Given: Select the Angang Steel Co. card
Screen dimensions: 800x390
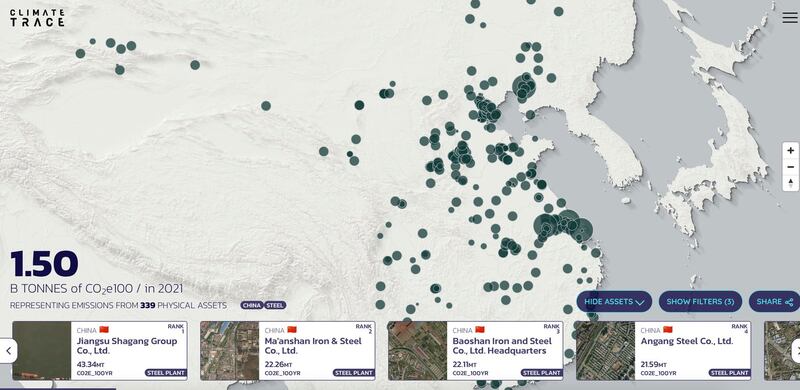Looking at the screenshot, I should tap(663, 351).
